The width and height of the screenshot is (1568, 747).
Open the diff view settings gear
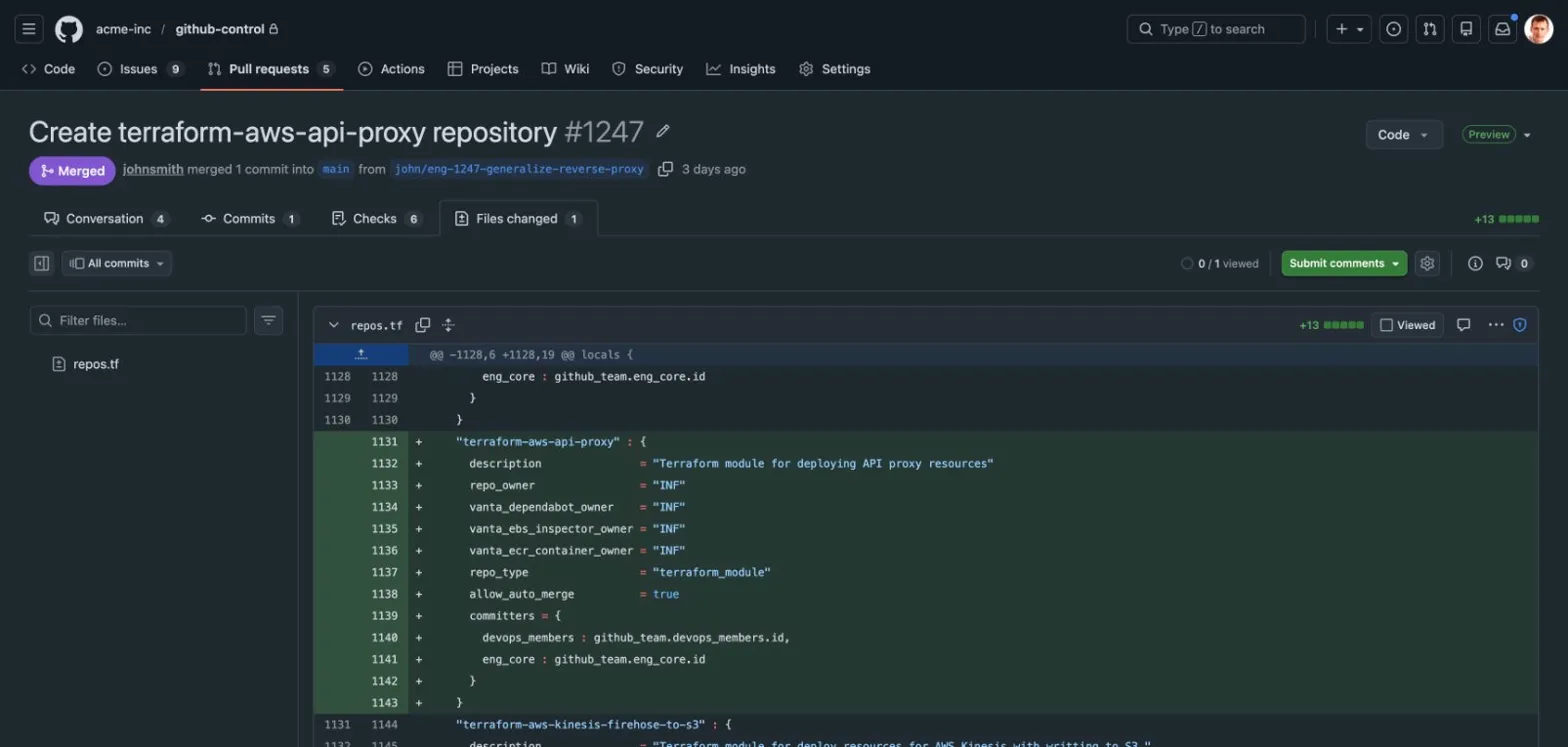[x=1427, y=263]
